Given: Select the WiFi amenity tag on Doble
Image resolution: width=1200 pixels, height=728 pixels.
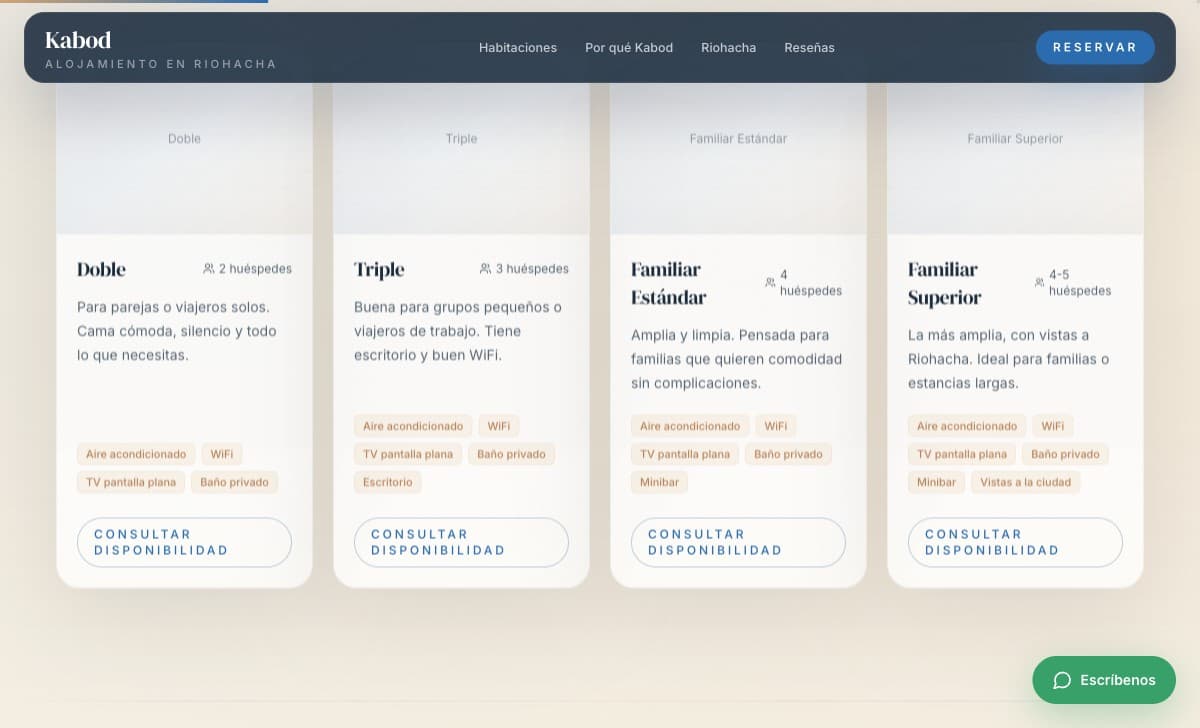Looking at the screenshot, I should coord(221,454).
